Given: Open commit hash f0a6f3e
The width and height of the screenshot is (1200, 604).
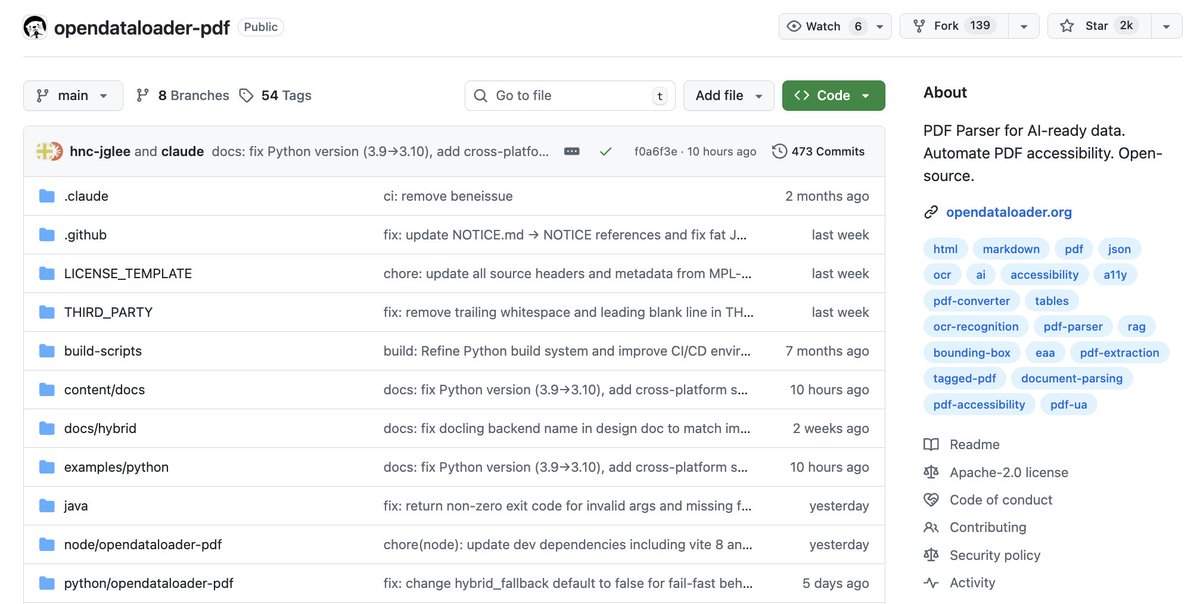Looking at the screenshot, I should click(x=656, y=152).
